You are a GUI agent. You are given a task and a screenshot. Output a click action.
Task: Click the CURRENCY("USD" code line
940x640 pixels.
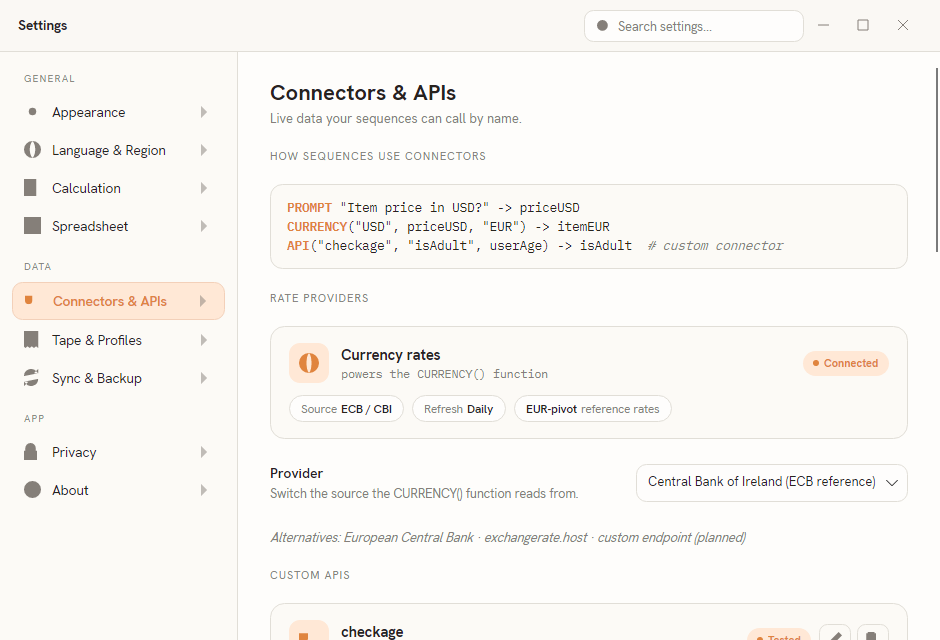point(448,227)
